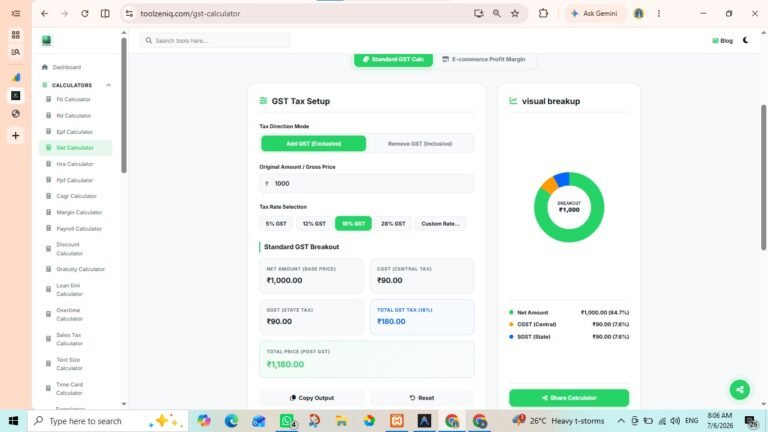Screen dimensions: 768x432
Task: Open Epf Calculator in sidebar
Action: [74, 132]
